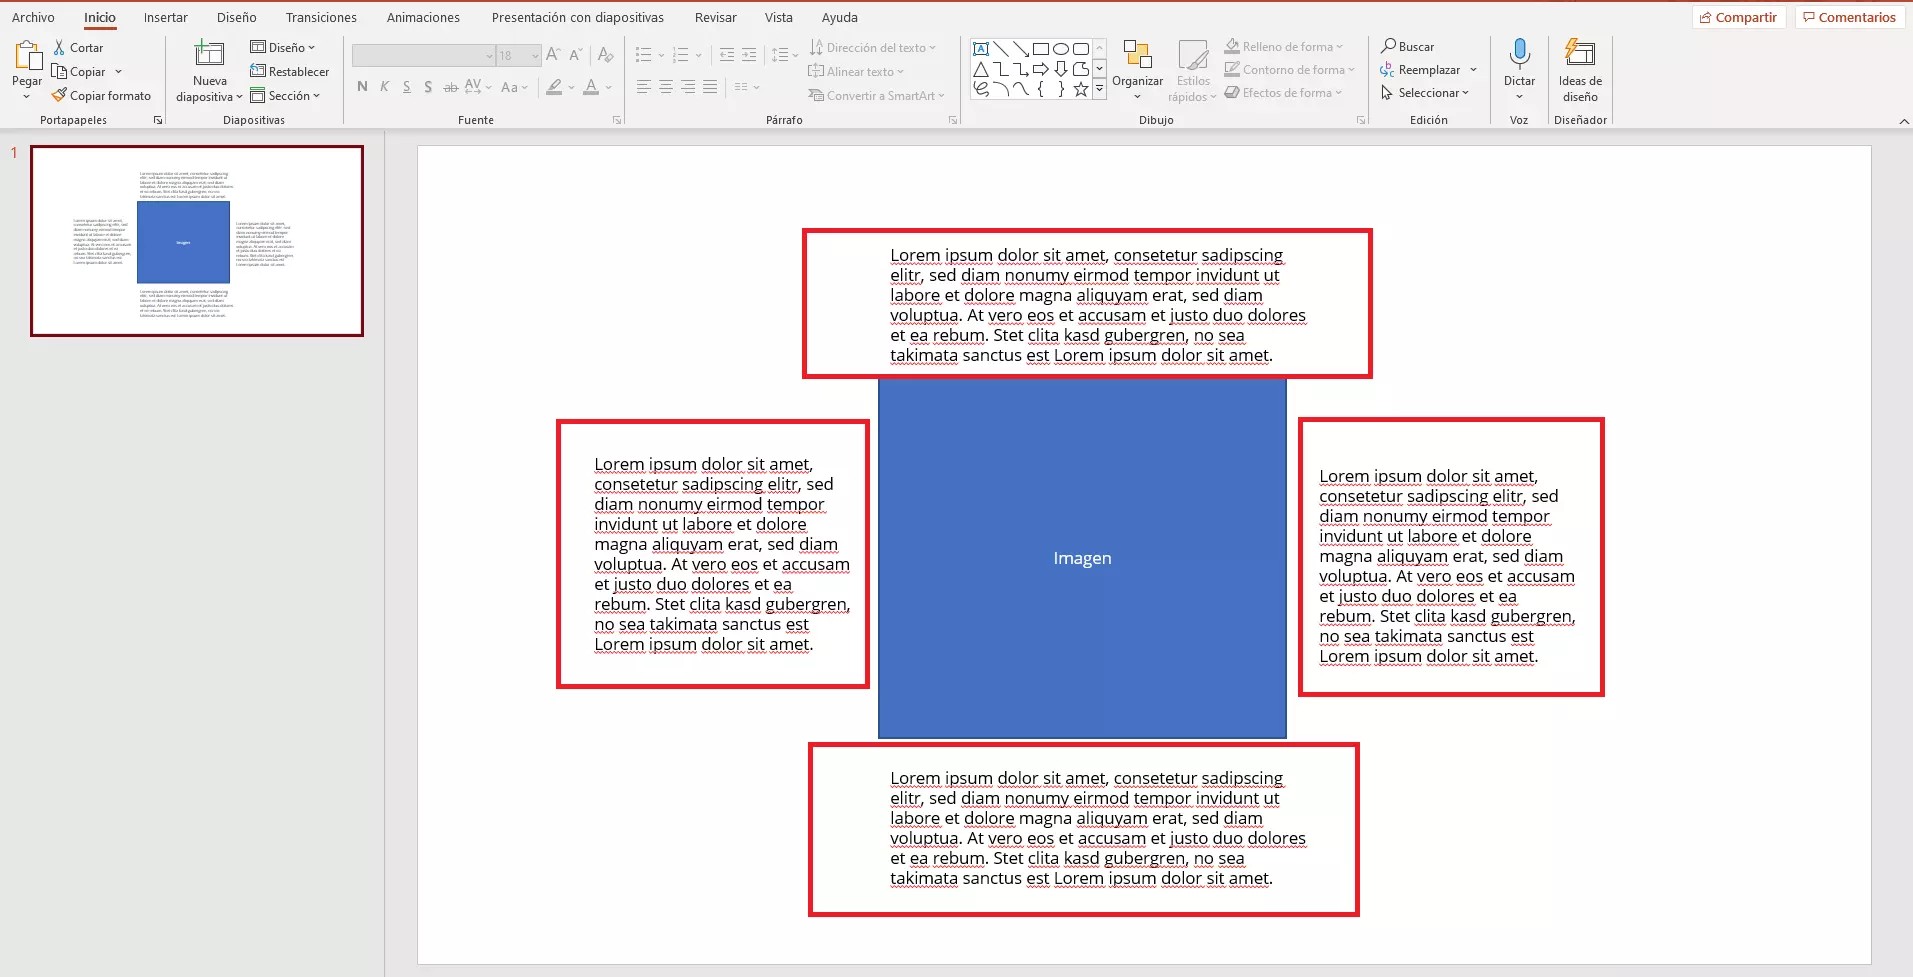This screenshot has width=1913, height=977.
Task: Click the blue Imagen rectangle on slide
Action: pos(1082,558)
